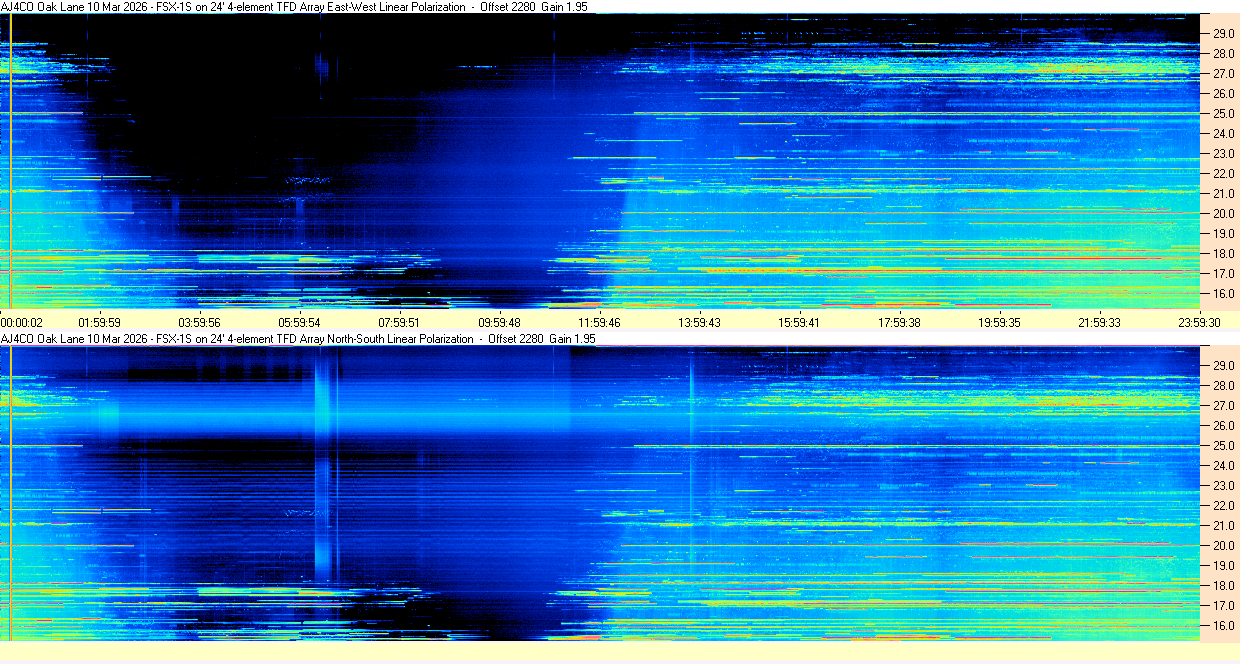Click 24.0 frequency label on North-South chart

(1224, 466)
